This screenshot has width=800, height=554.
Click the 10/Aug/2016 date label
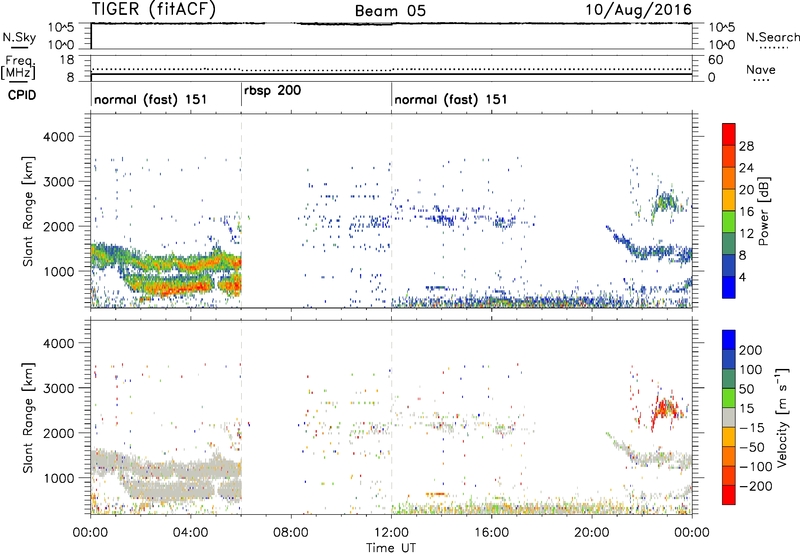click(638, 10)
